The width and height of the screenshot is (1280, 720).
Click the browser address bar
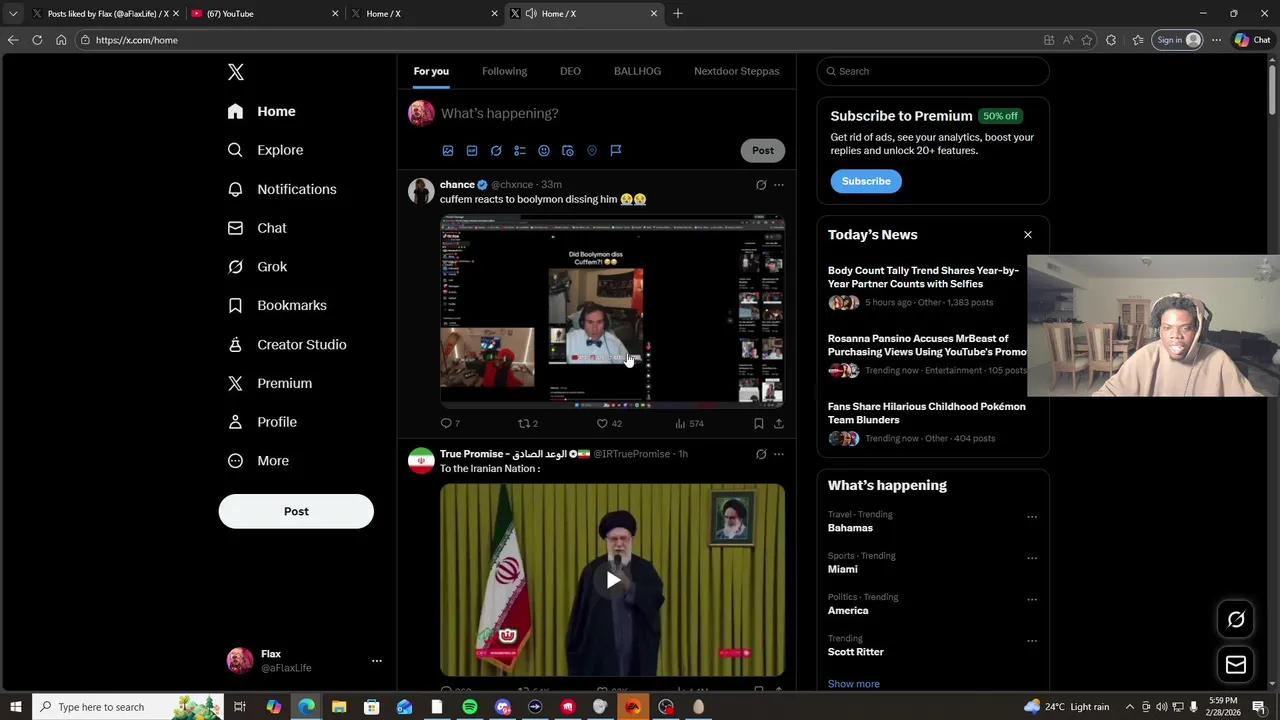(560, 40)
